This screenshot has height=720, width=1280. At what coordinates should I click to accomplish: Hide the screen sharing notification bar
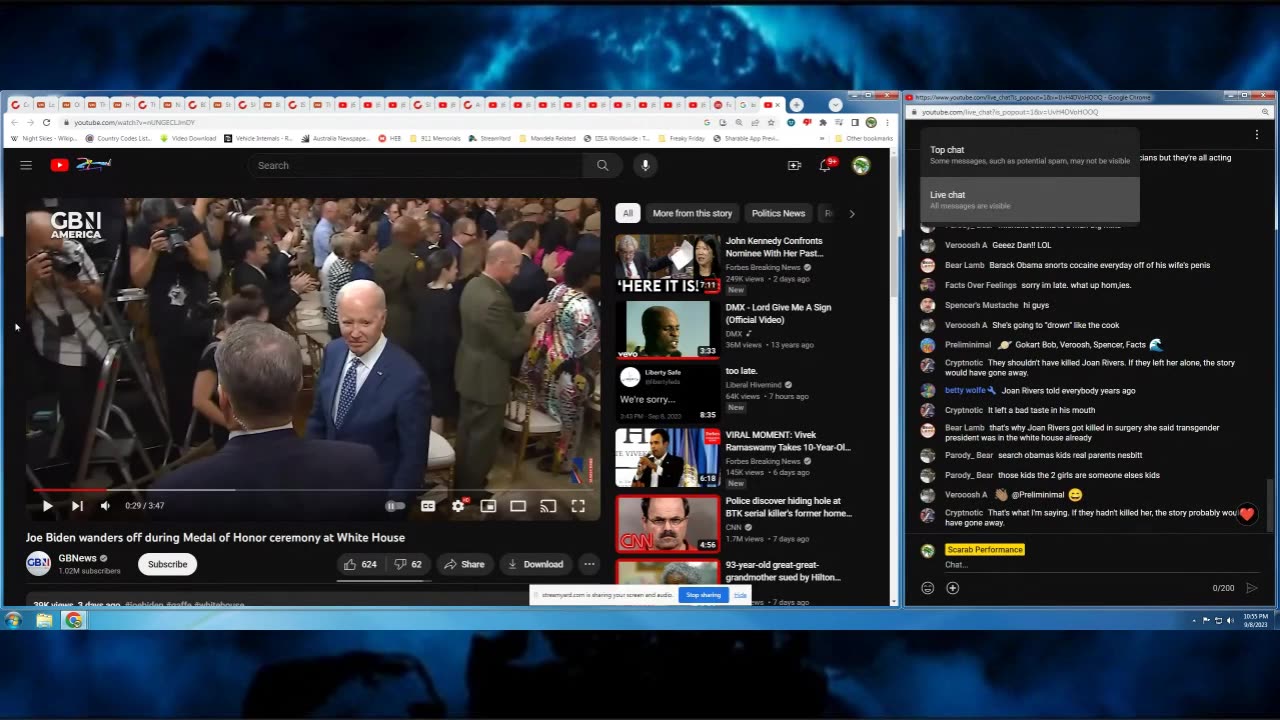740,595
